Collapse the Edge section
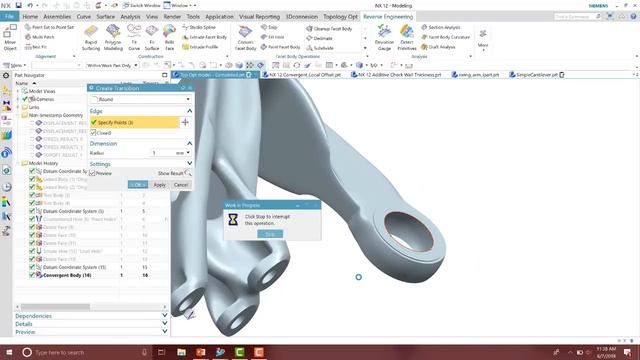Image resolution: width=640 pixels, height=360 pixels. [189, 111]
